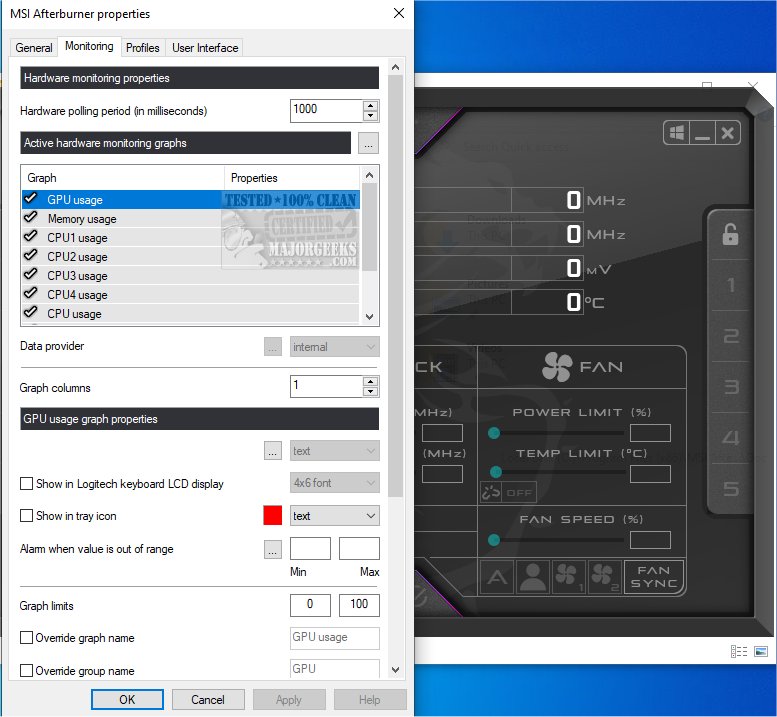Enable automatic fan mode A button
Screen dimensions: 777x717
pos(497,577)
